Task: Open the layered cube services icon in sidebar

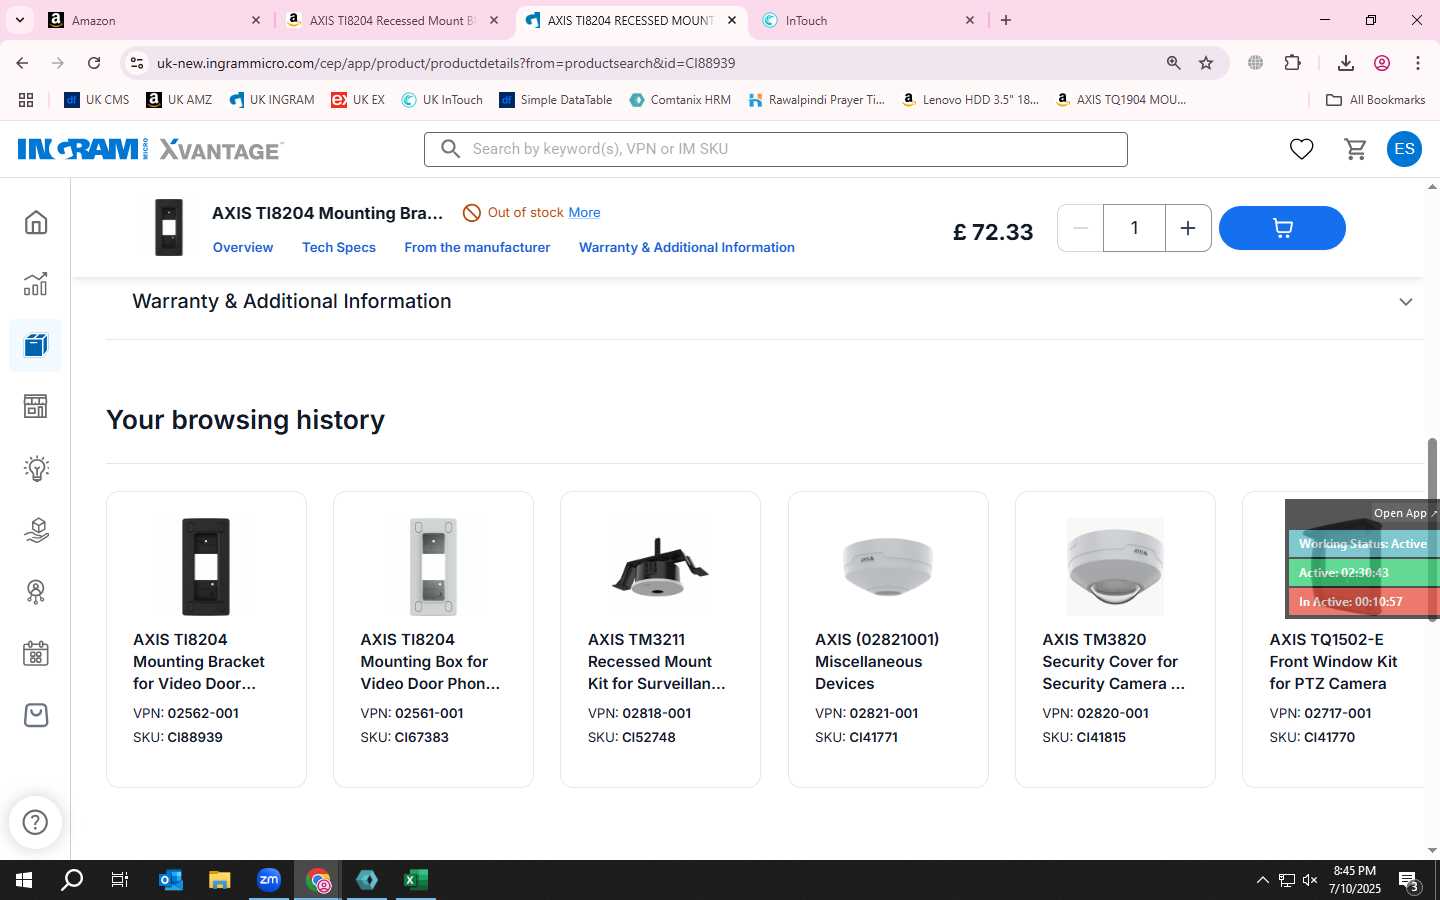Action: [x=36, y=530]
